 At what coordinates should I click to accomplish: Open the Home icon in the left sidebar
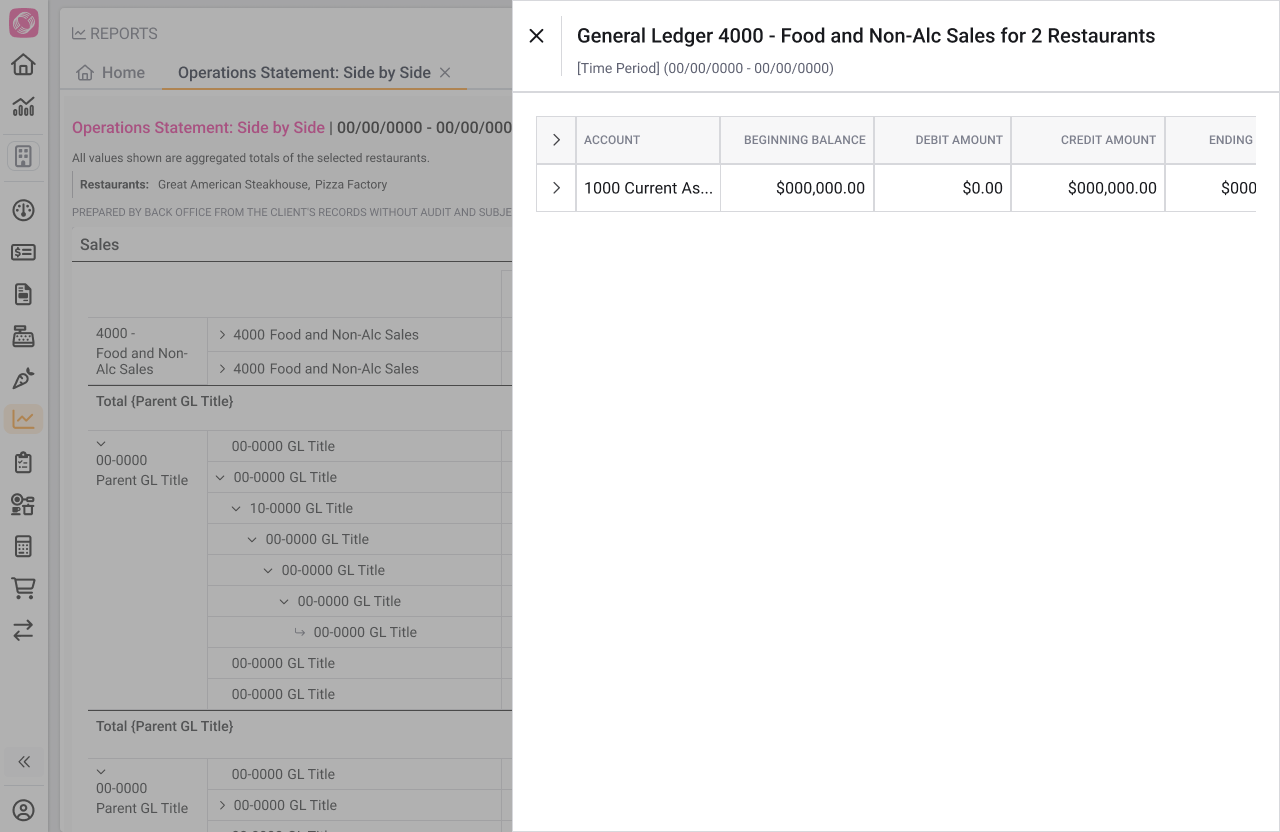coord(23,65)
